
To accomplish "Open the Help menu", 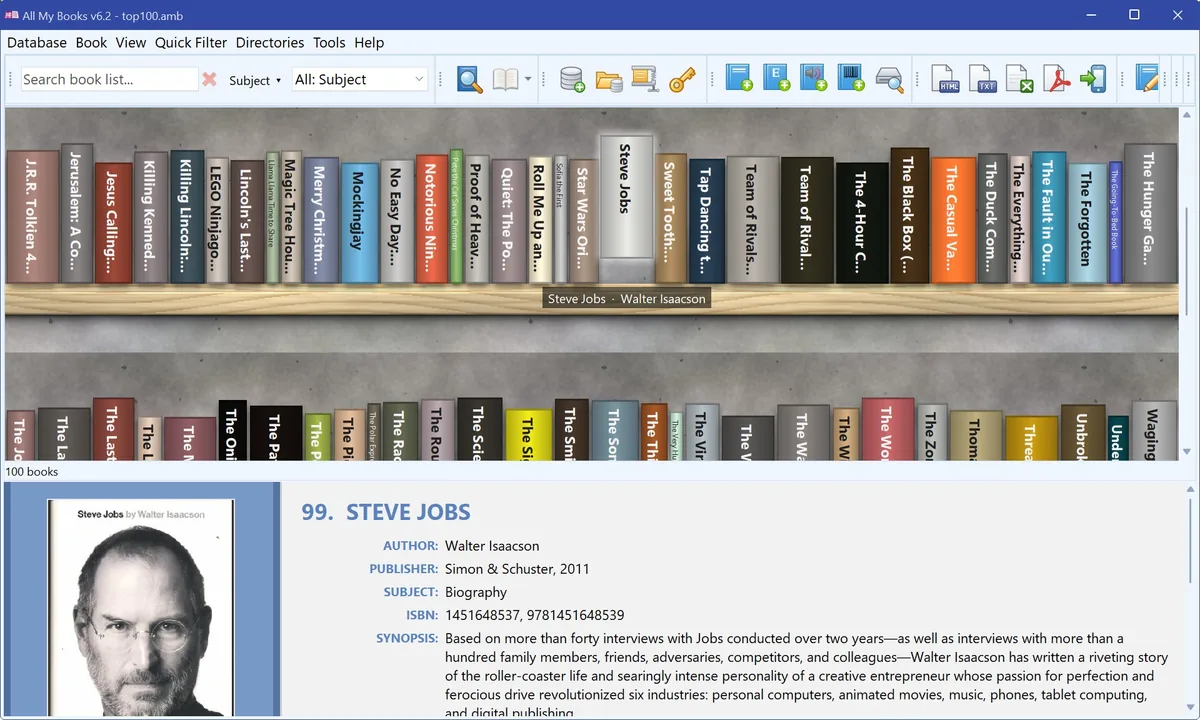I will pyautogui.click(x=369, y=42).
